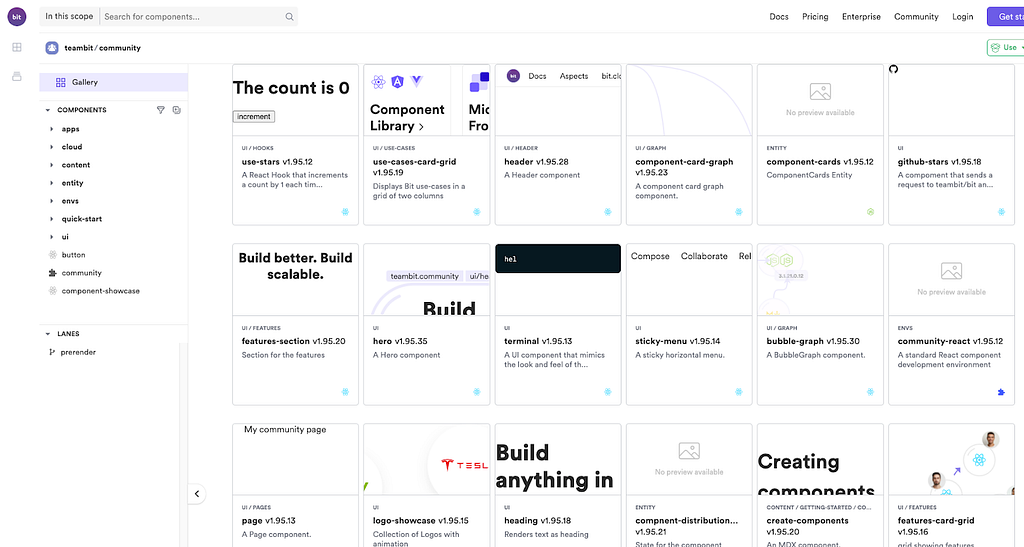Image resolution: width=1024 pixels, height=547 pixels.
Task: Open the features-card-grid card
Action: pyautogui.click(x=952, y=486)
